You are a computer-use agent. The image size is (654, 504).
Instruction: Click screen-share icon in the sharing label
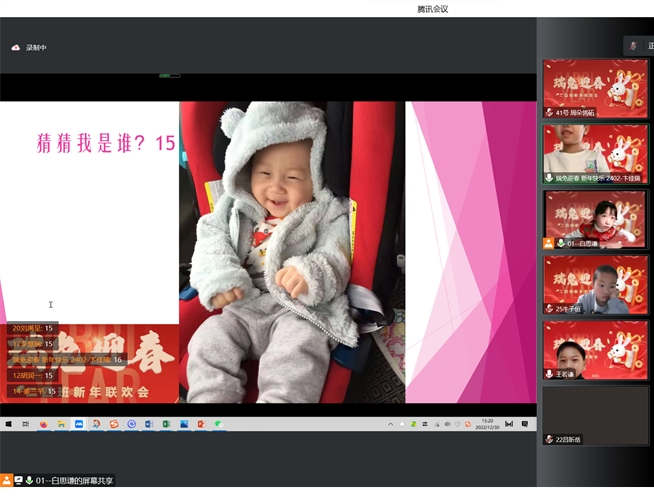(18, 481)
